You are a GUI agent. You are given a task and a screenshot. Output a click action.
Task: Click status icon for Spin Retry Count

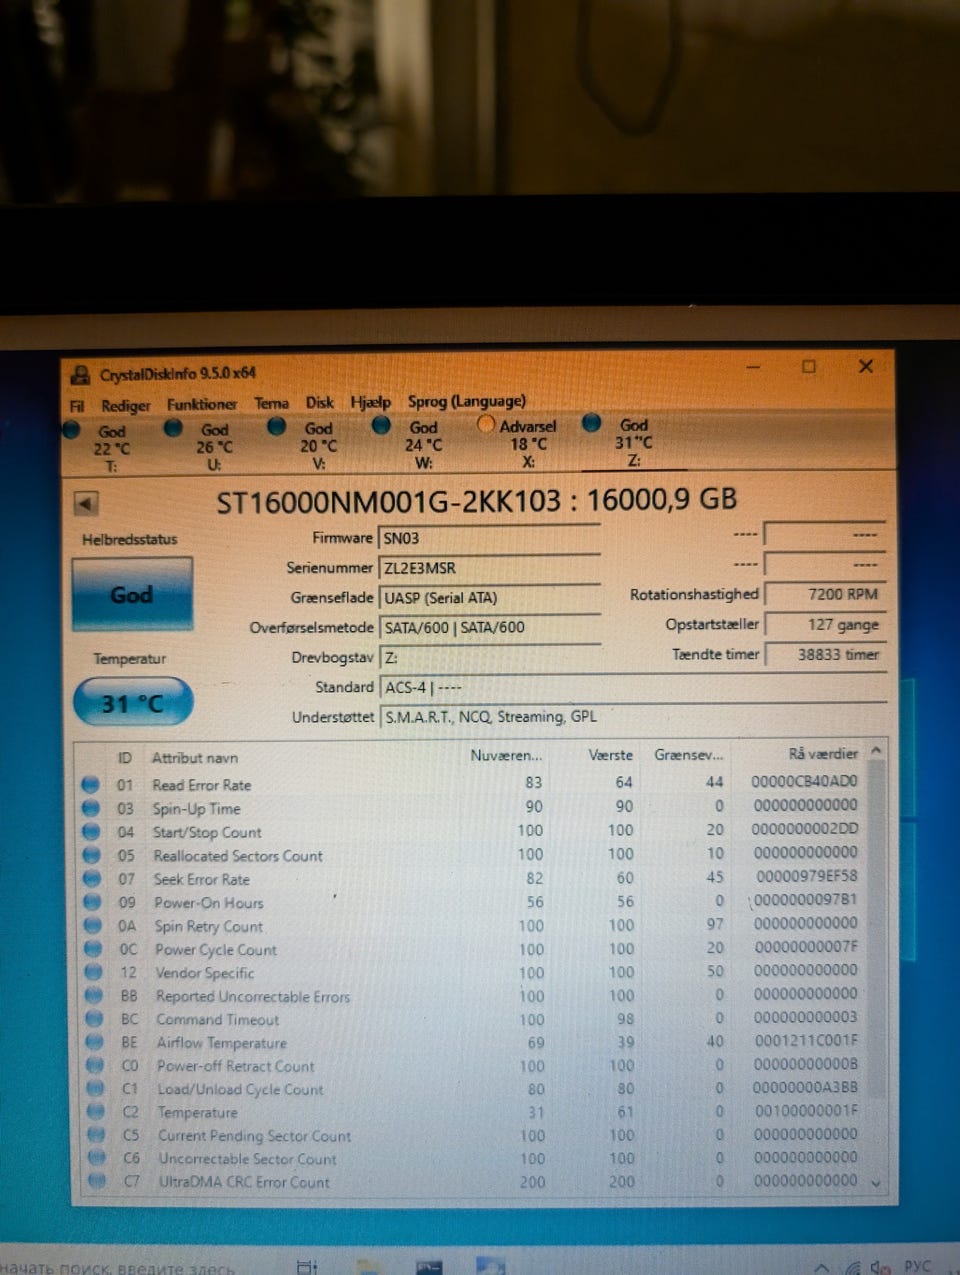point(93,926)
